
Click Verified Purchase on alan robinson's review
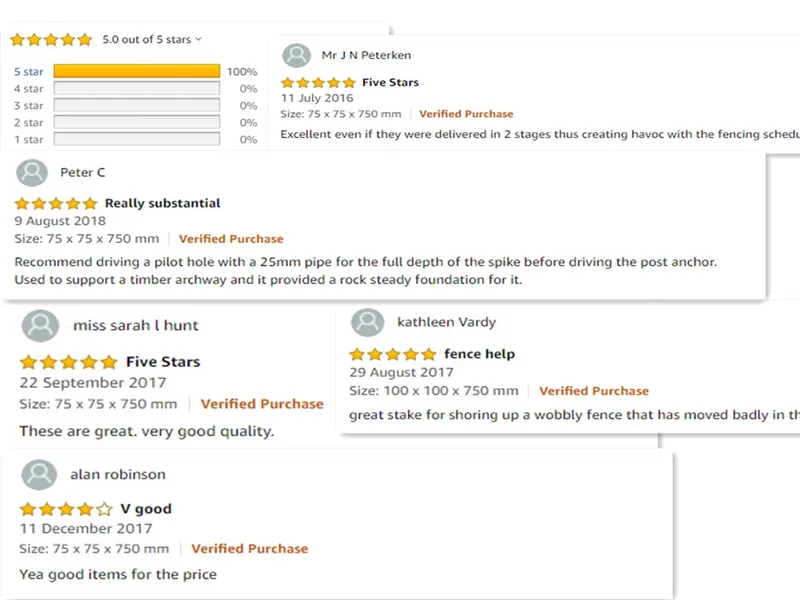click(249, 549)
